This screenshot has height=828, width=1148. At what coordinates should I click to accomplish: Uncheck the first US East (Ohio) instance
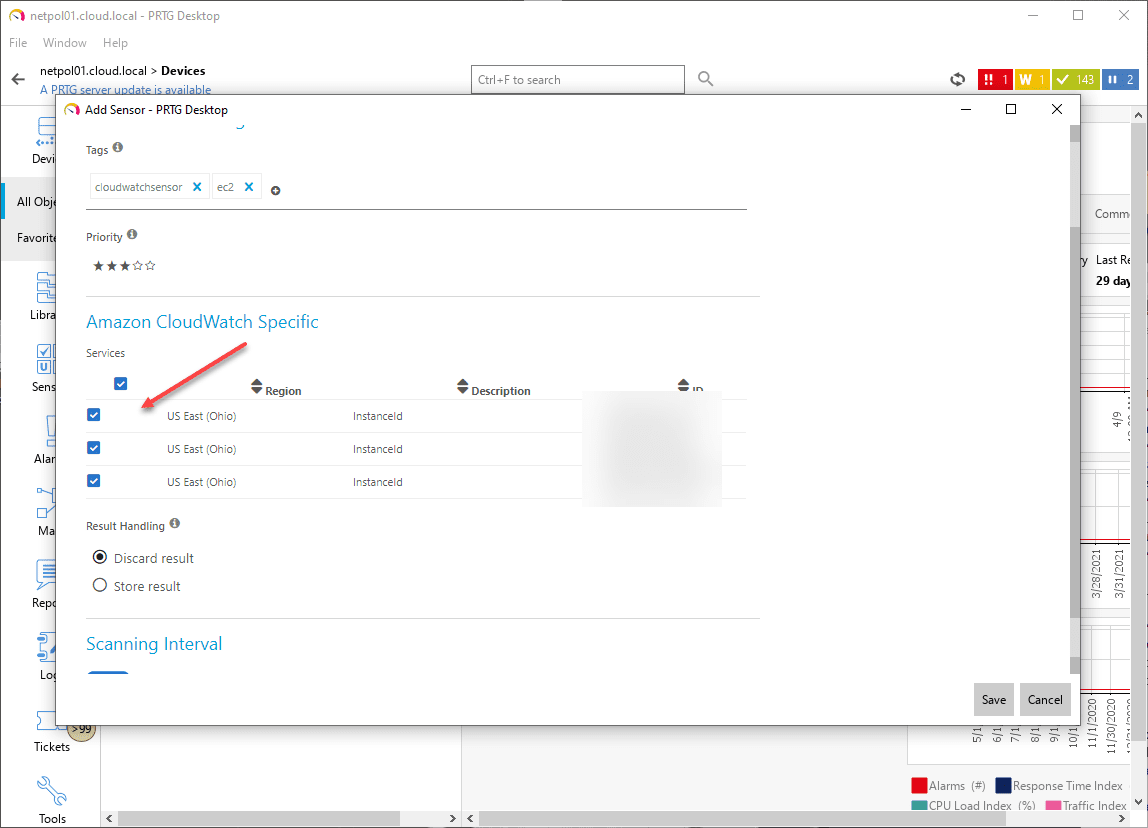click(x=93, y=414)
